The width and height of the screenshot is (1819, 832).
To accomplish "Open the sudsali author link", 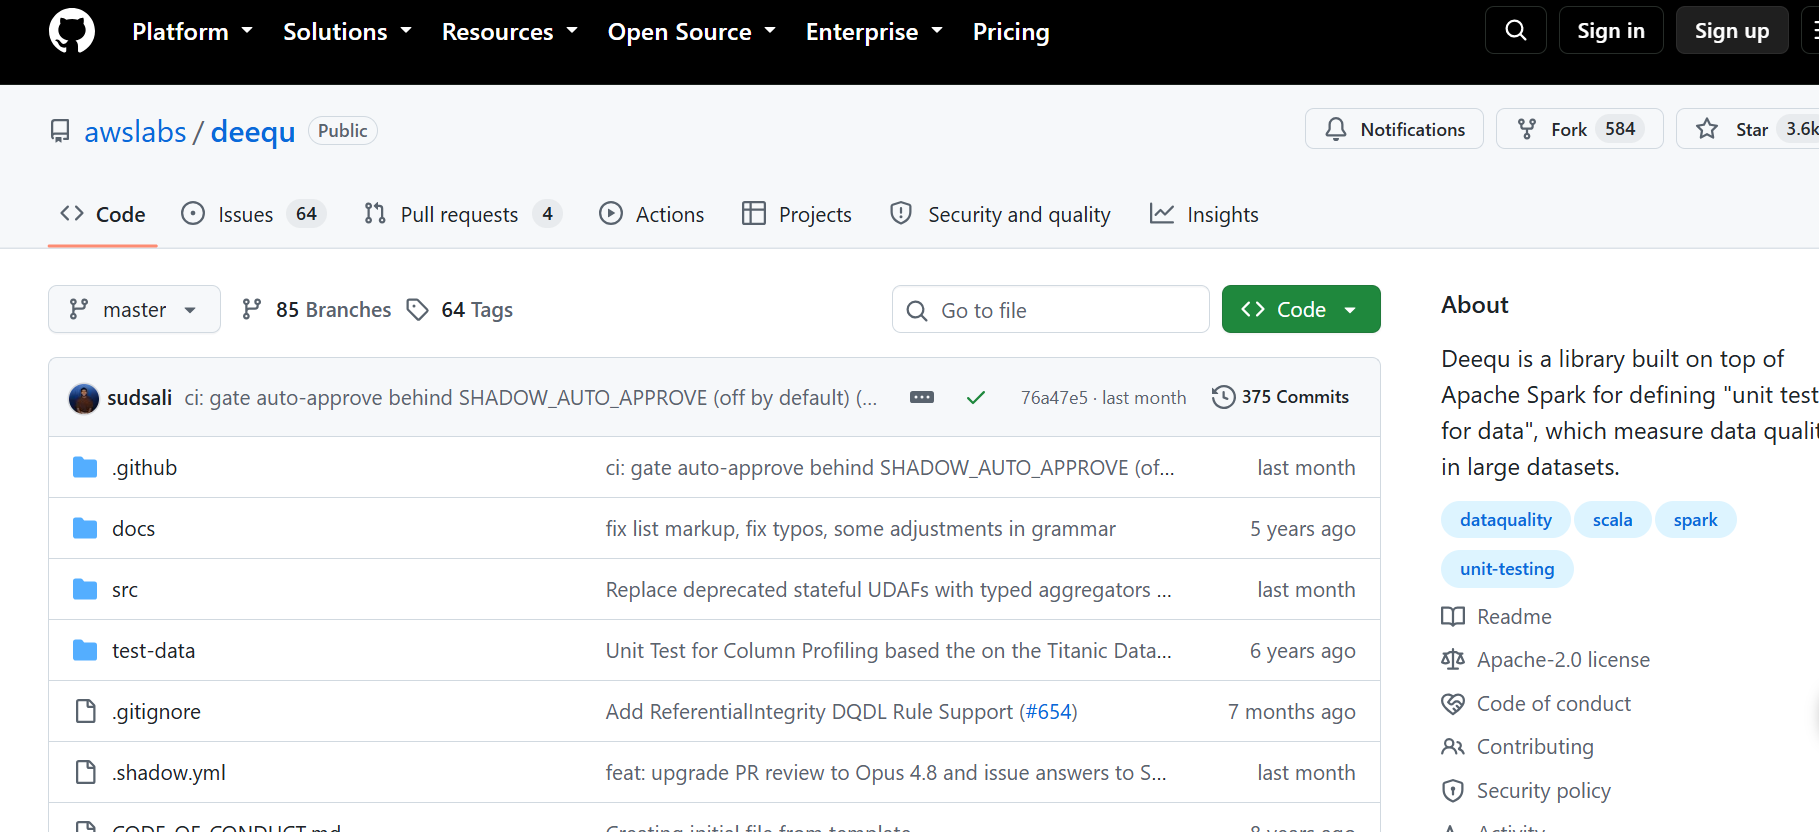I will 139,398.
